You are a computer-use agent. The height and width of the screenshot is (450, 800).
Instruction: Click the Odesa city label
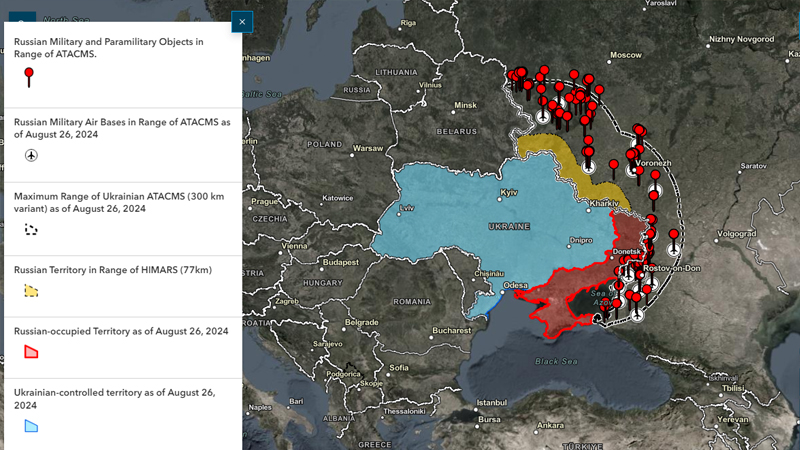(515, 285)
